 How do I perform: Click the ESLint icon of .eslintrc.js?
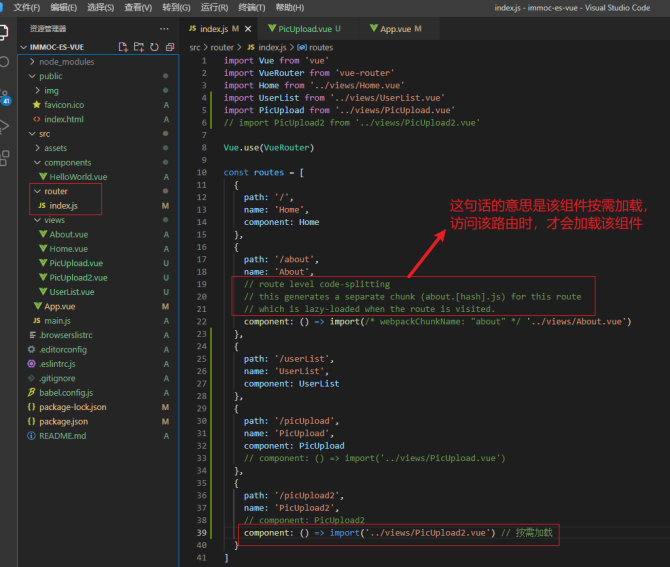pyautogui.click(x=31, y=364)
